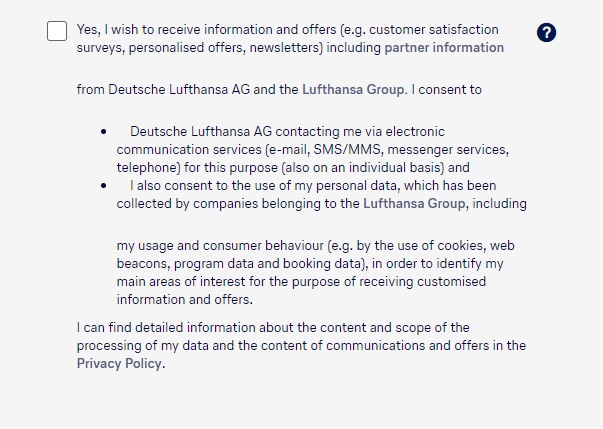
Task: Open the question mark help icon
Action: click(546, 32)
